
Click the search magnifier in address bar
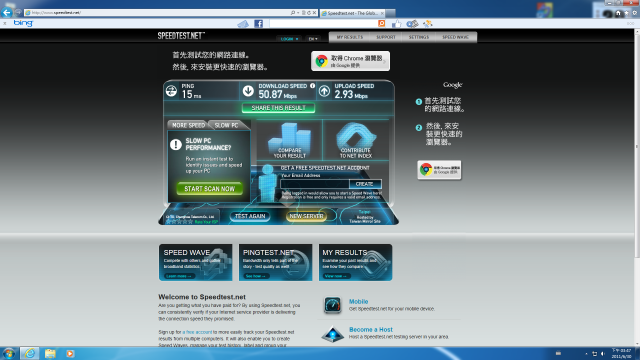(x=293, y=13)
